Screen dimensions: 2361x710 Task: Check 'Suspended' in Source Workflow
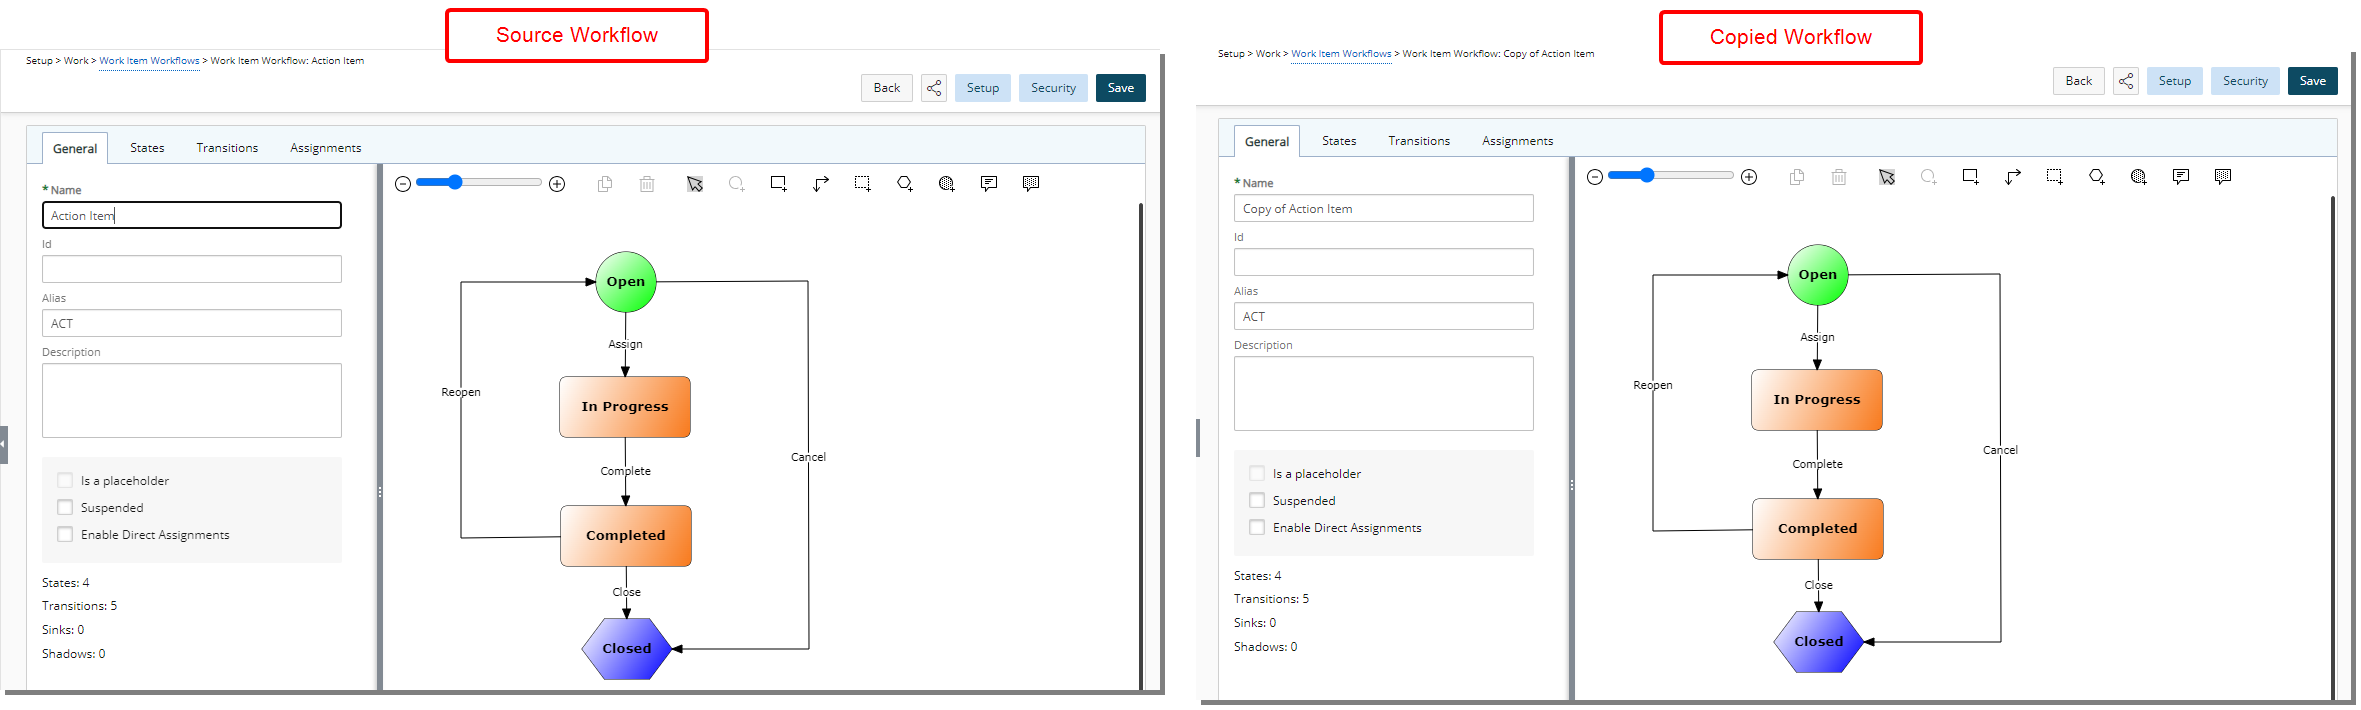coord(65,507)
